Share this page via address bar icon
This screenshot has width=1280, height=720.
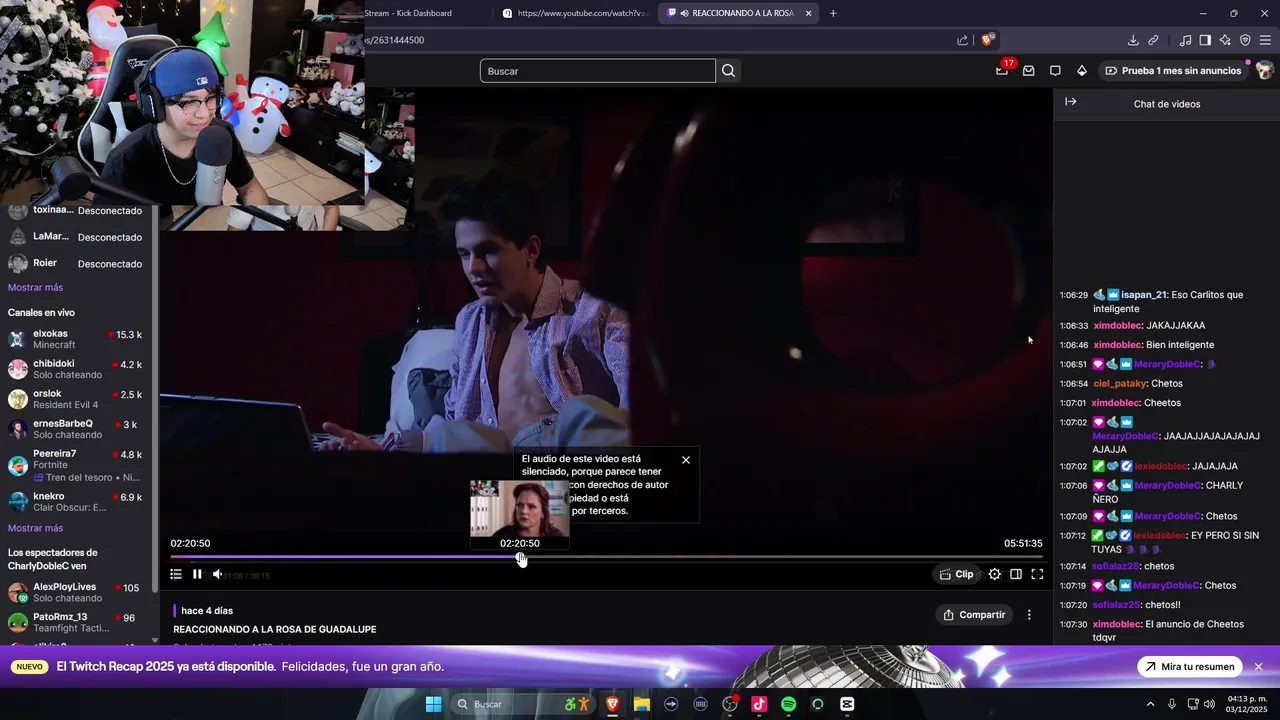pyautogui.click(x=962, y=40)
